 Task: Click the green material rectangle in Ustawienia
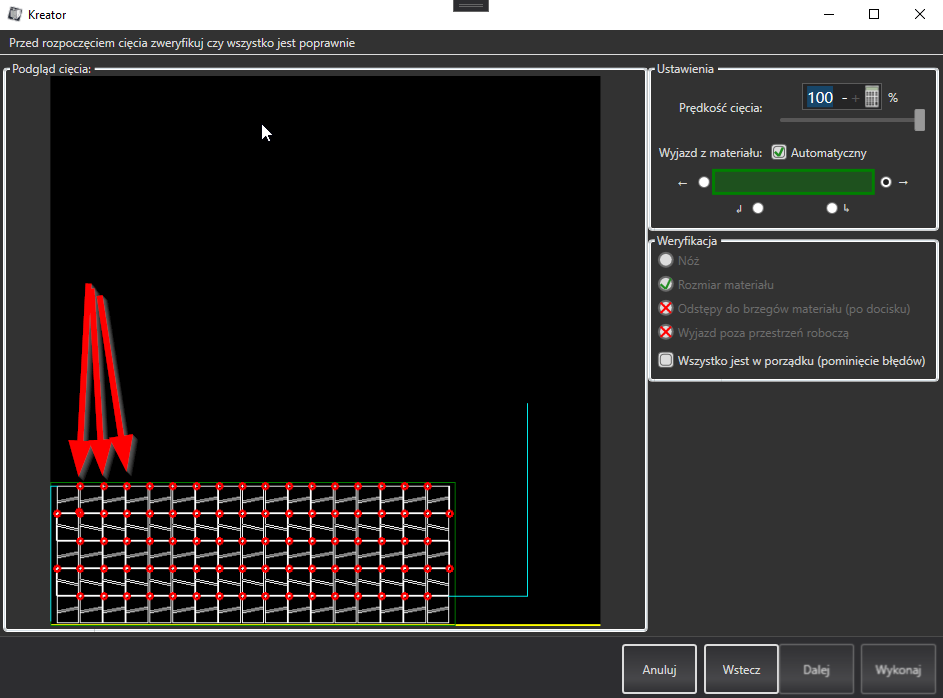[x=794, y=182]
